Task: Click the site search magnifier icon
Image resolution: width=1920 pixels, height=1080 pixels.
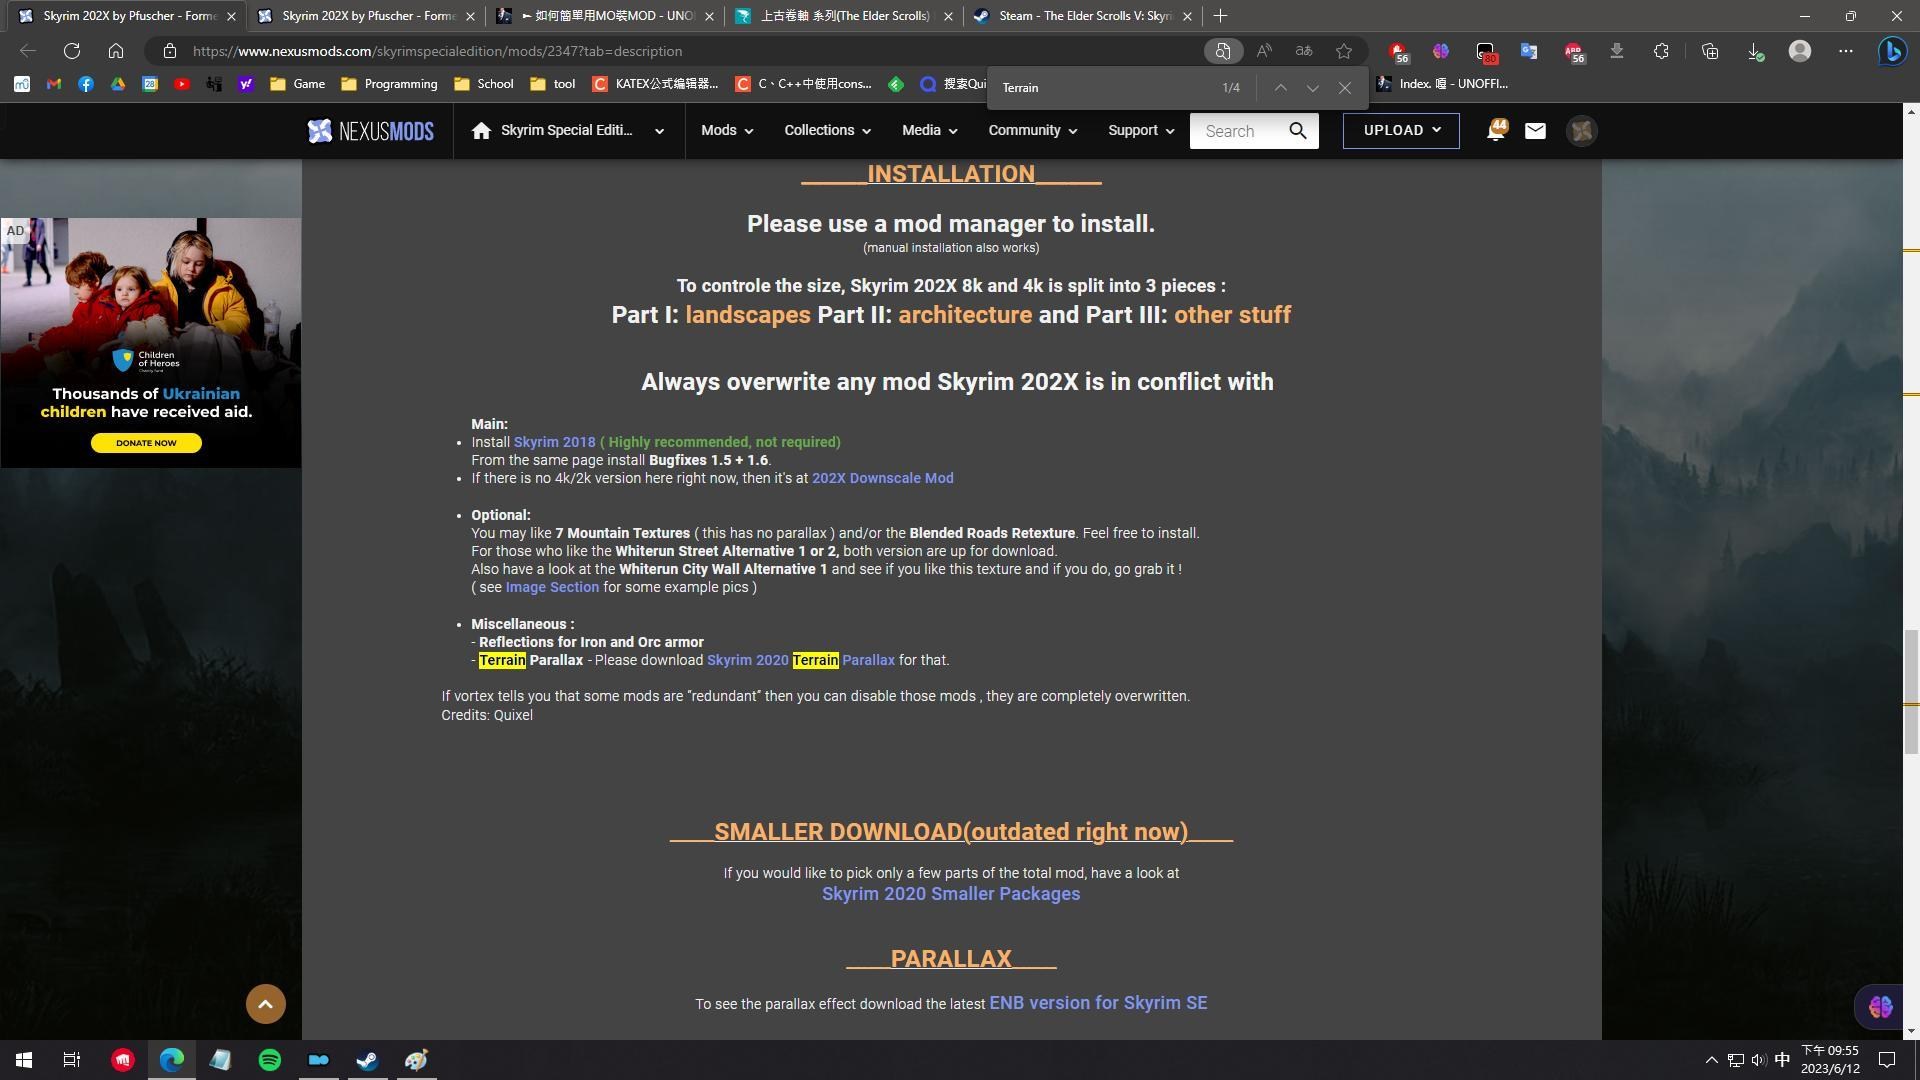Action: (1298, 131)
